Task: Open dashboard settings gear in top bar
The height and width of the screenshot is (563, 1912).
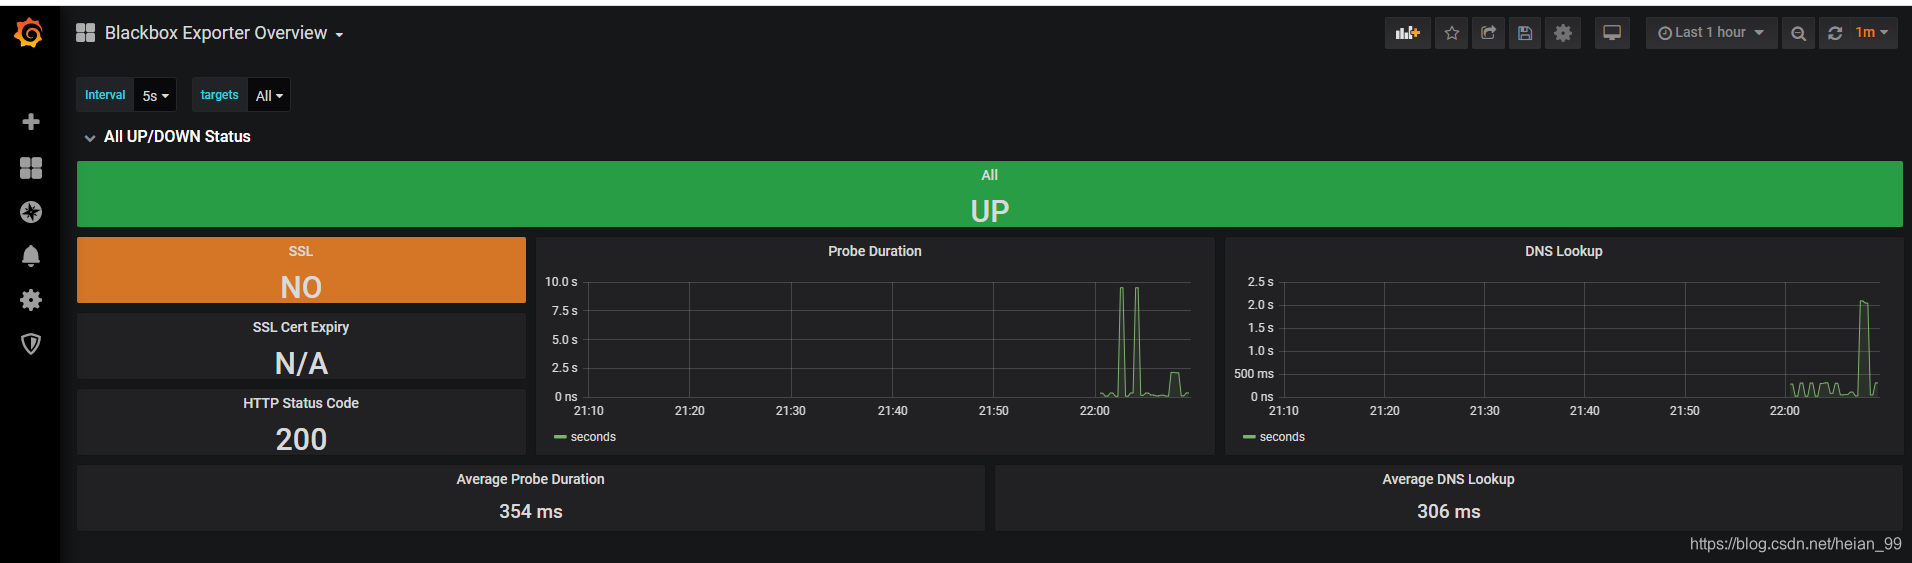Action: [1563, 33]
